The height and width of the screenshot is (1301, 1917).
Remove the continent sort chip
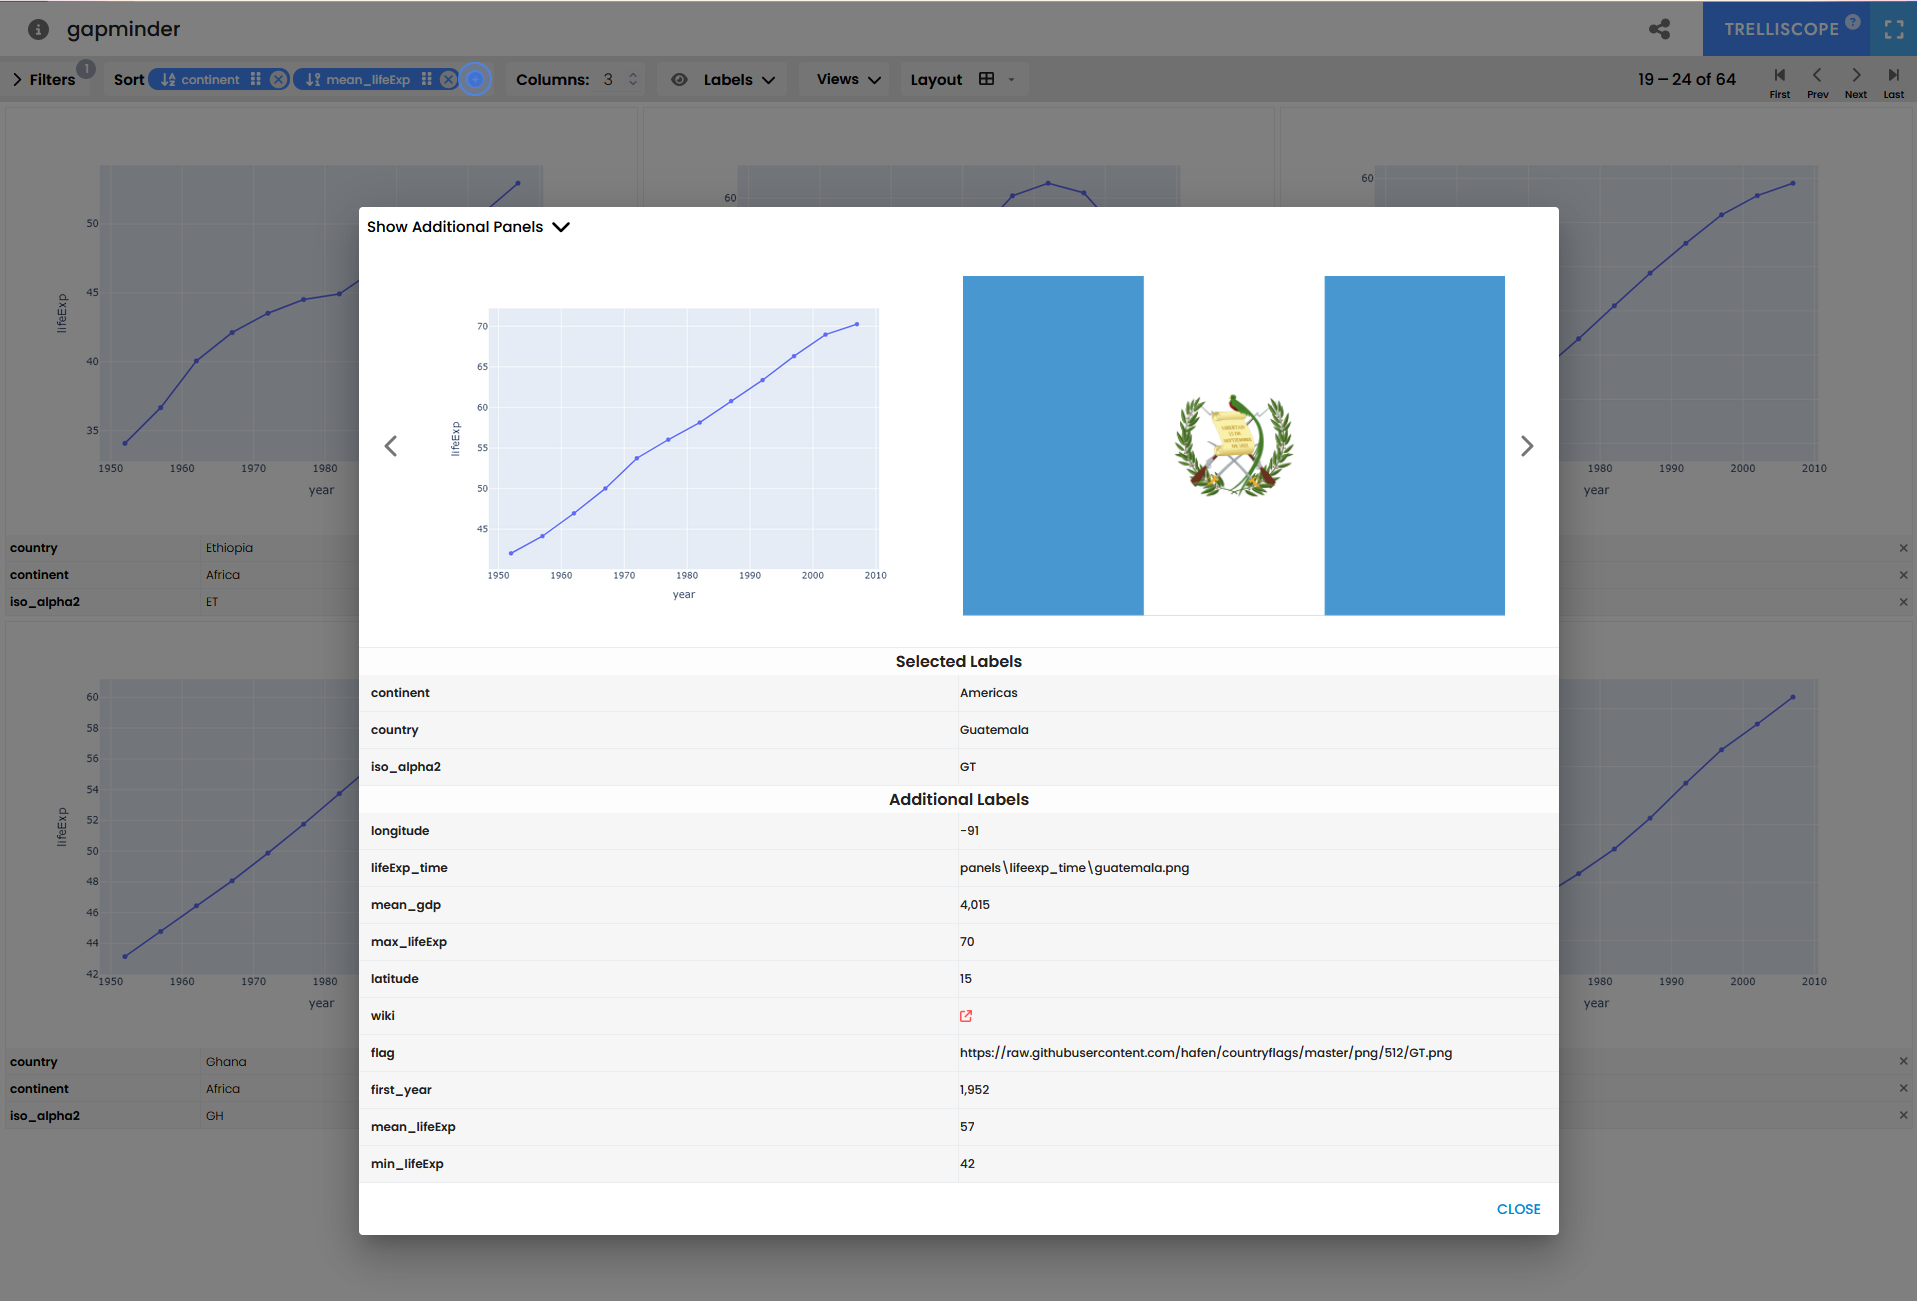click(x=277, y=79)
